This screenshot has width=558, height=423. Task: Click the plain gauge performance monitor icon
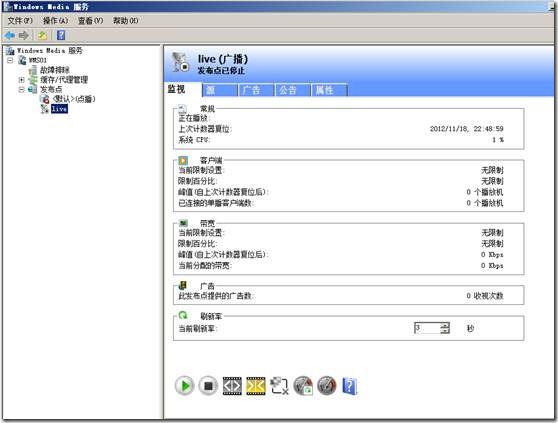[327, 386]
